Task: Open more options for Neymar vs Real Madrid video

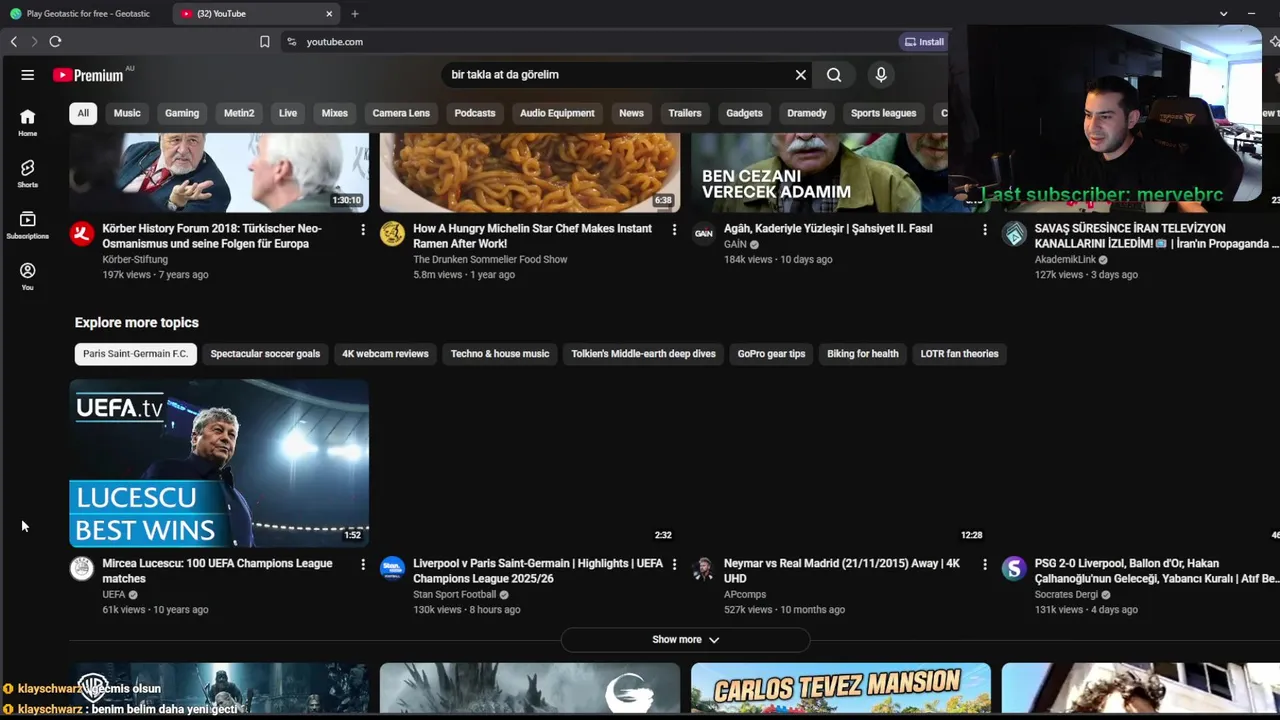Action: [x=985, y=565]
